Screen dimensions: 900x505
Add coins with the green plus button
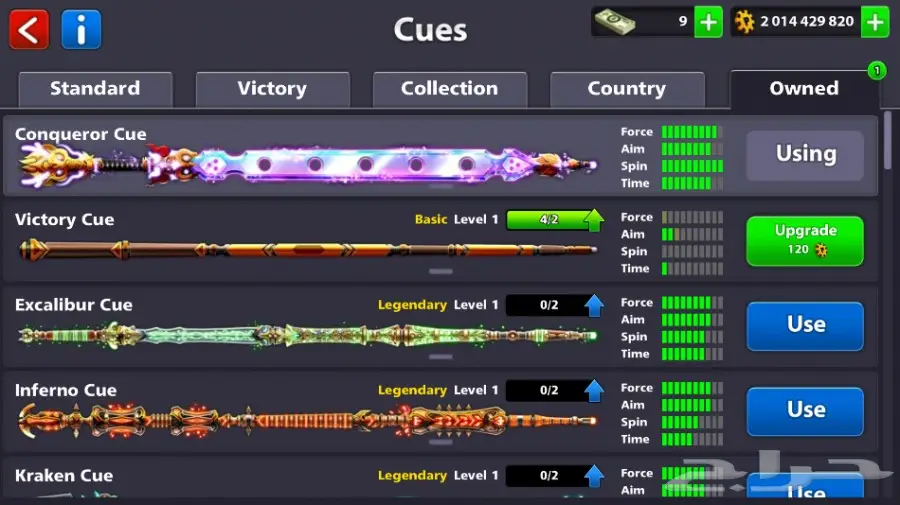coord(875,22)
